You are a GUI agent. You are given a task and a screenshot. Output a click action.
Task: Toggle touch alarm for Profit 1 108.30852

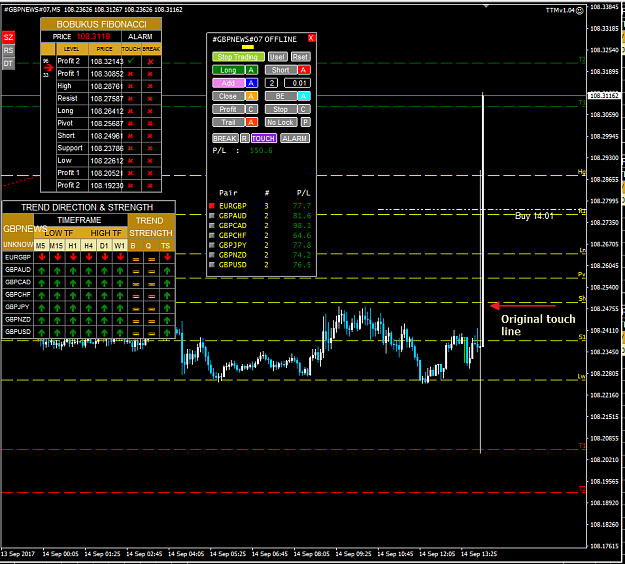pos(131,74)
